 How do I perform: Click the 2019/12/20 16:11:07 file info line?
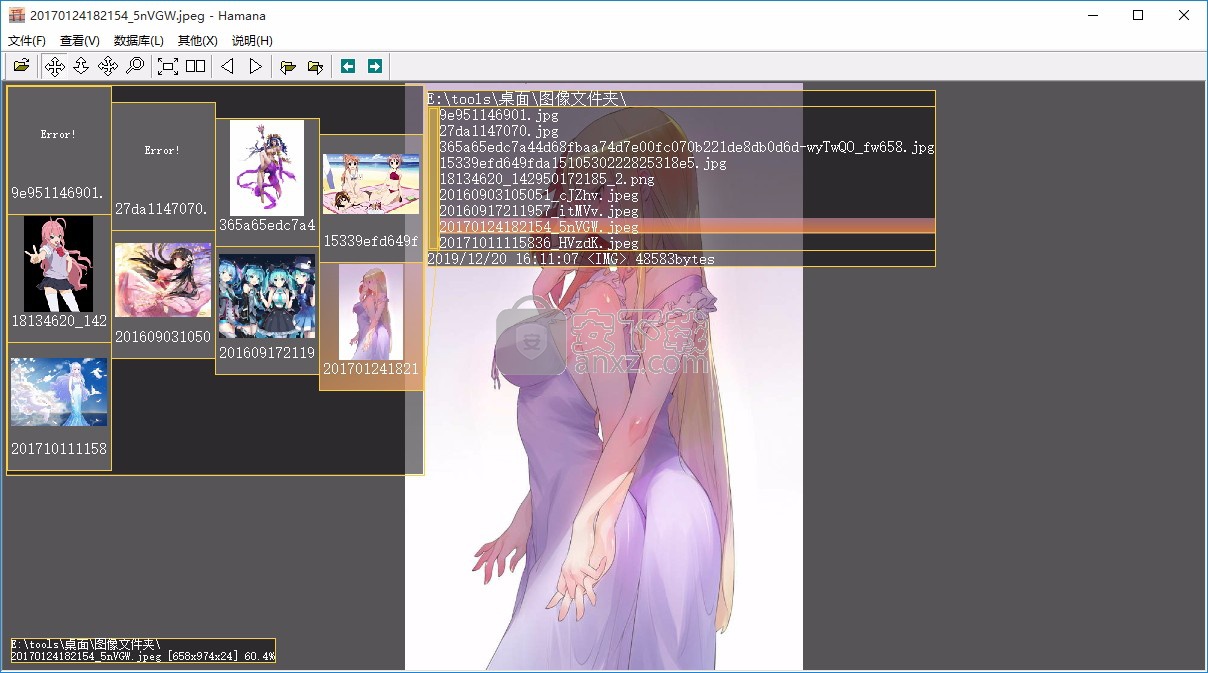pyautogui.click(x=571, y=259)
